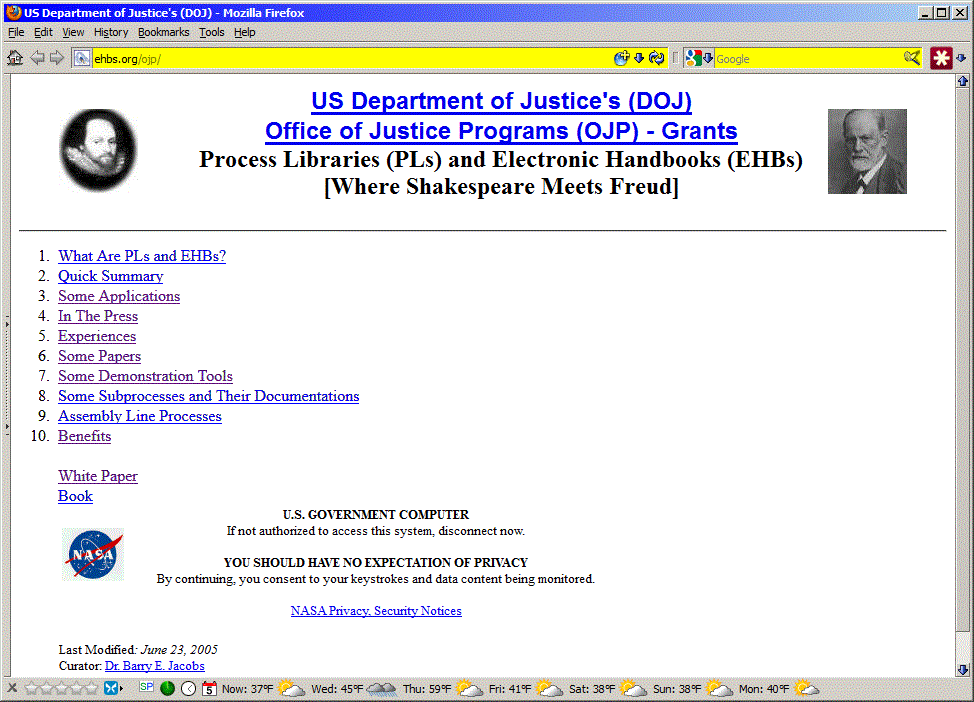Open the Some Papers link
Image resolution: width=974 pixels, height=702 pixels.
tap(99, 356)
